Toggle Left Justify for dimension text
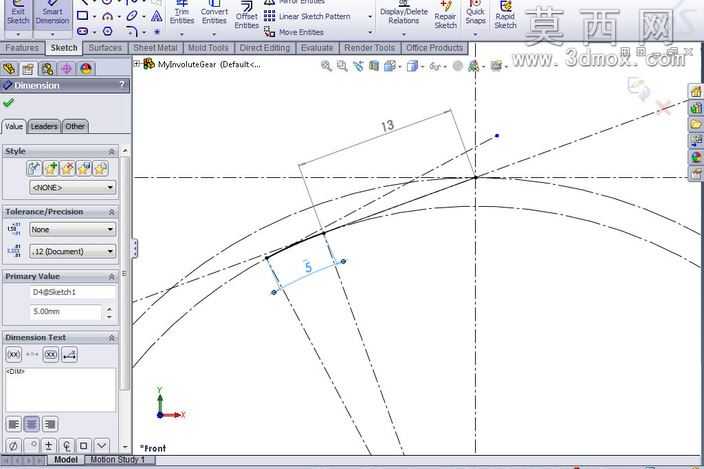Viewport: 704px width, 469px height. tap(14, 424)
